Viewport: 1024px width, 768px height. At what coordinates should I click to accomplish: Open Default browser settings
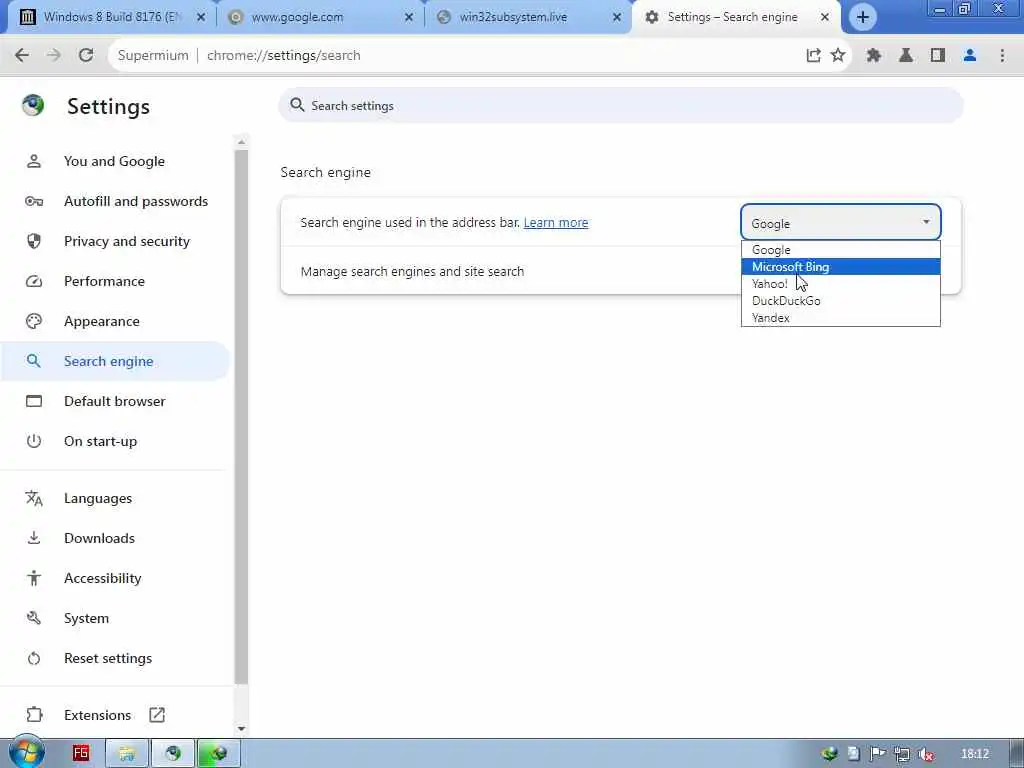[x=114, y=401]
